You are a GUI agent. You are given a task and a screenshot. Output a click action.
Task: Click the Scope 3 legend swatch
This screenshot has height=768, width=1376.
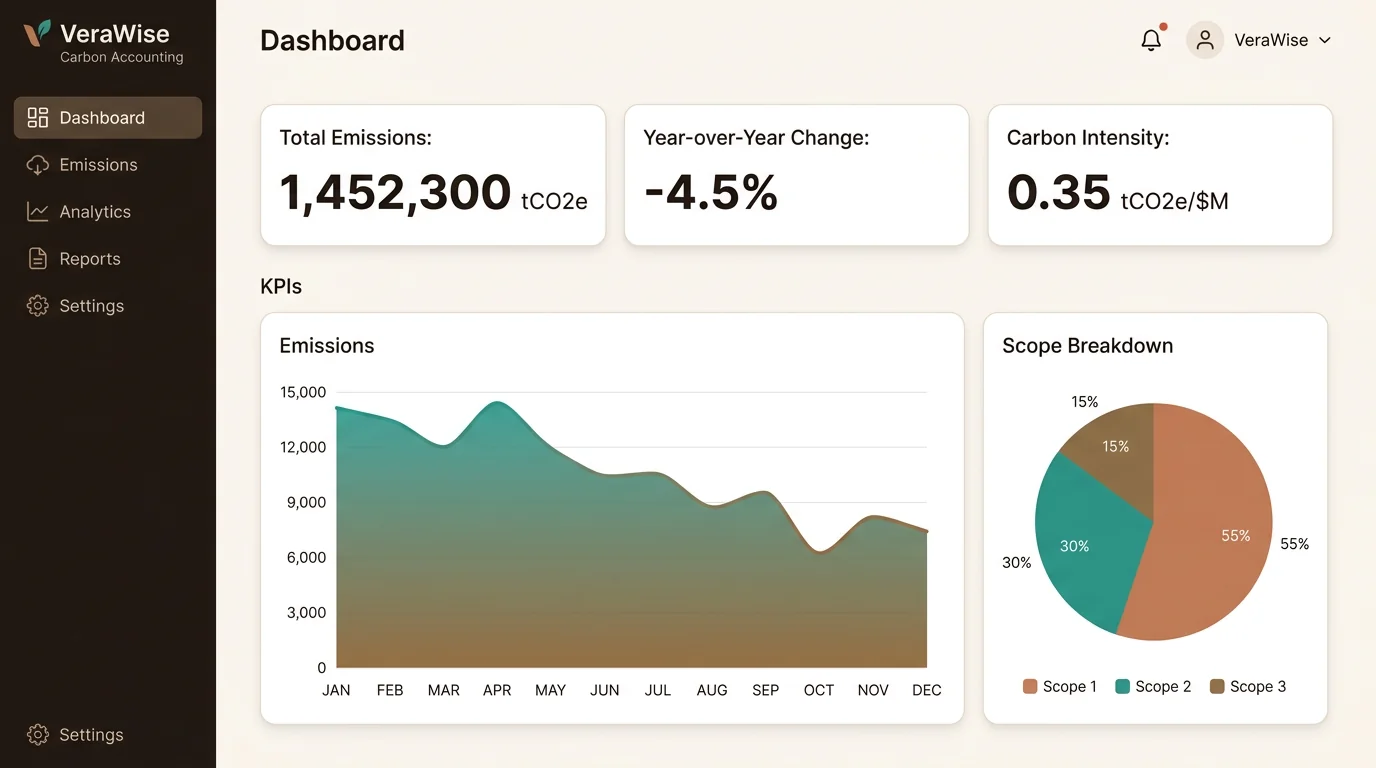click(1217, 687)
